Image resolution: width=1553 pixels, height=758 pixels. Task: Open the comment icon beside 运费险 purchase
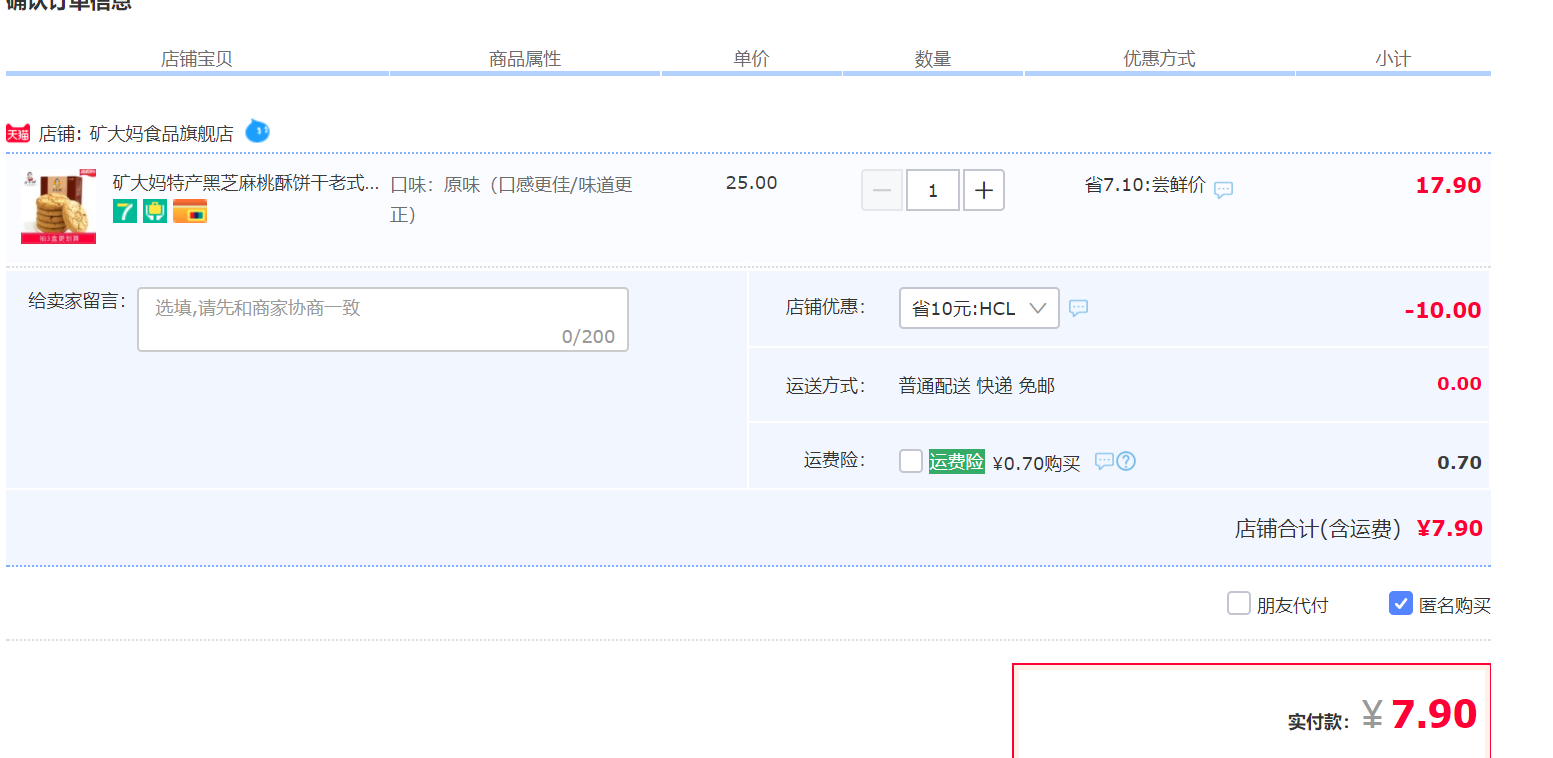coord(1104,461)
